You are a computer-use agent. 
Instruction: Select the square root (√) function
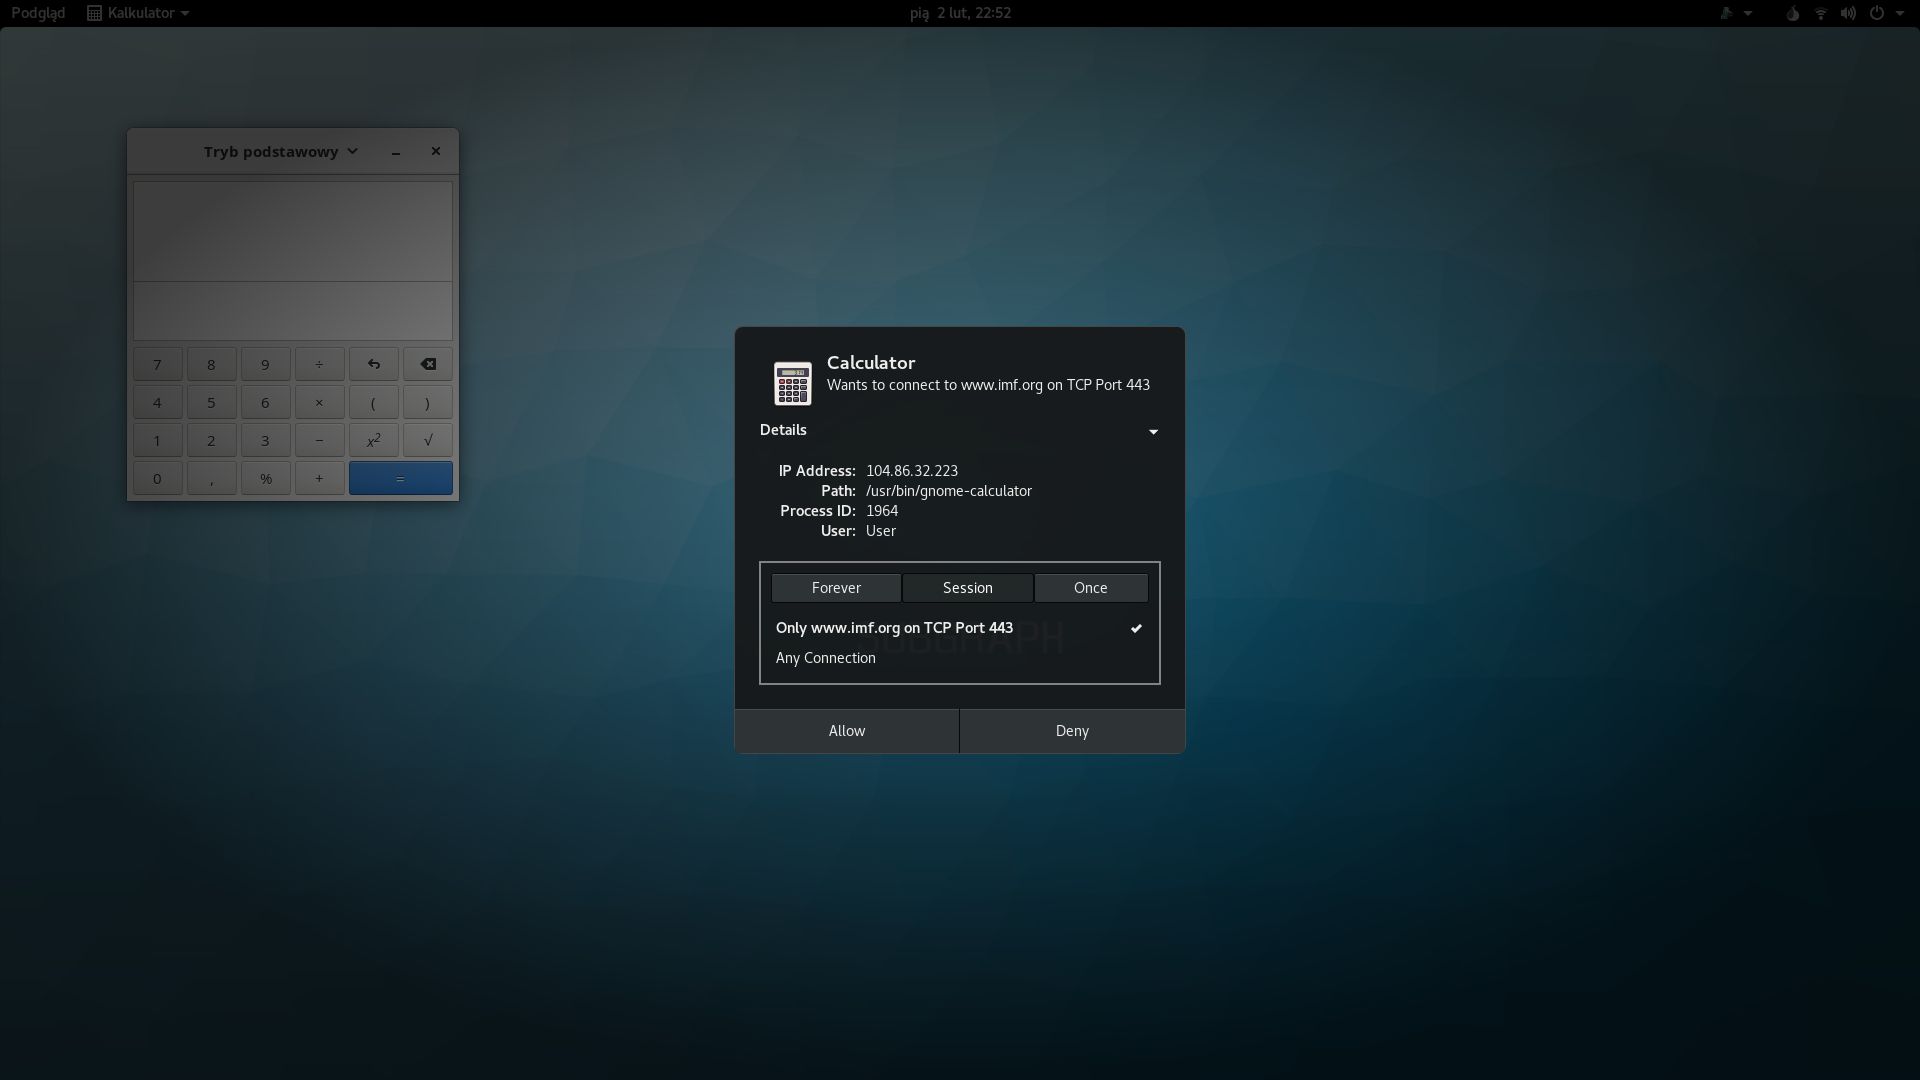pos(427,439)
